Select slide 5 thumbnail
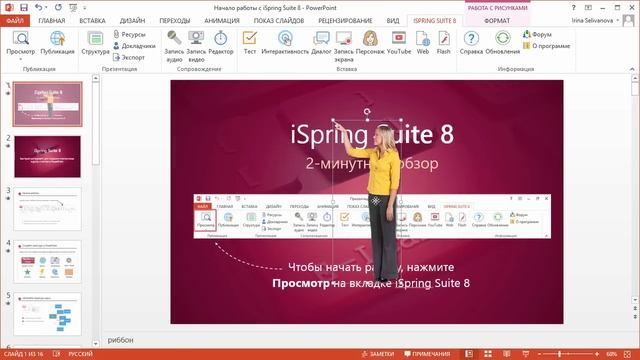Screen dimensions: 640x360 click(x=47, y=314)
